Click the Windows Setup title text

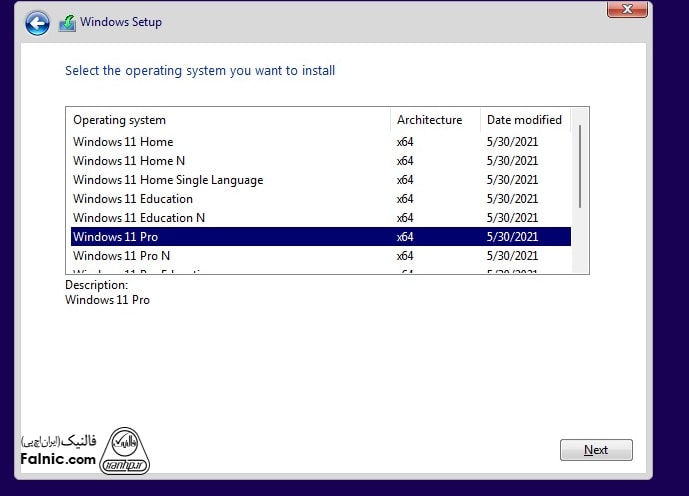(120, 22)
